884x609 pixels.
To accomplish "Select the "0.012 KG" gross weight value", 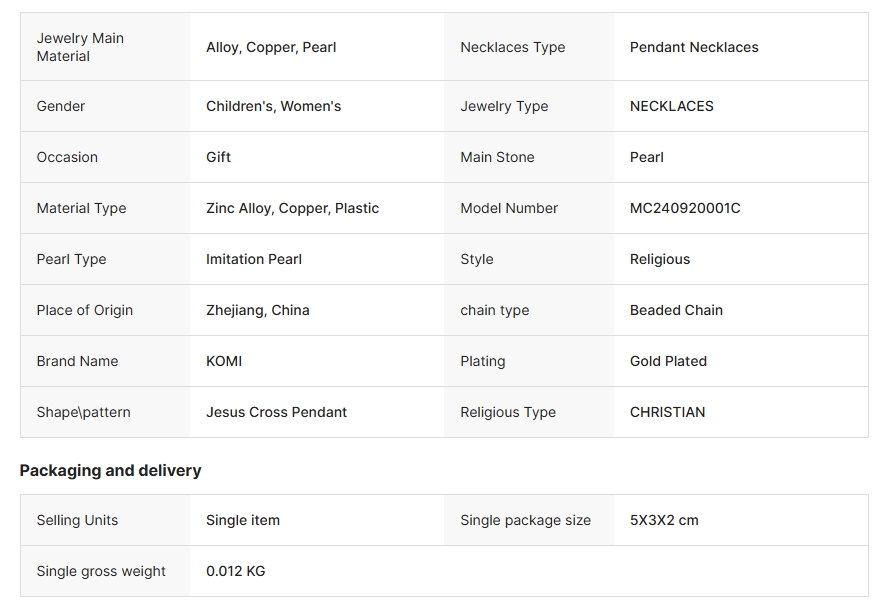I will [x=235, y=571].
